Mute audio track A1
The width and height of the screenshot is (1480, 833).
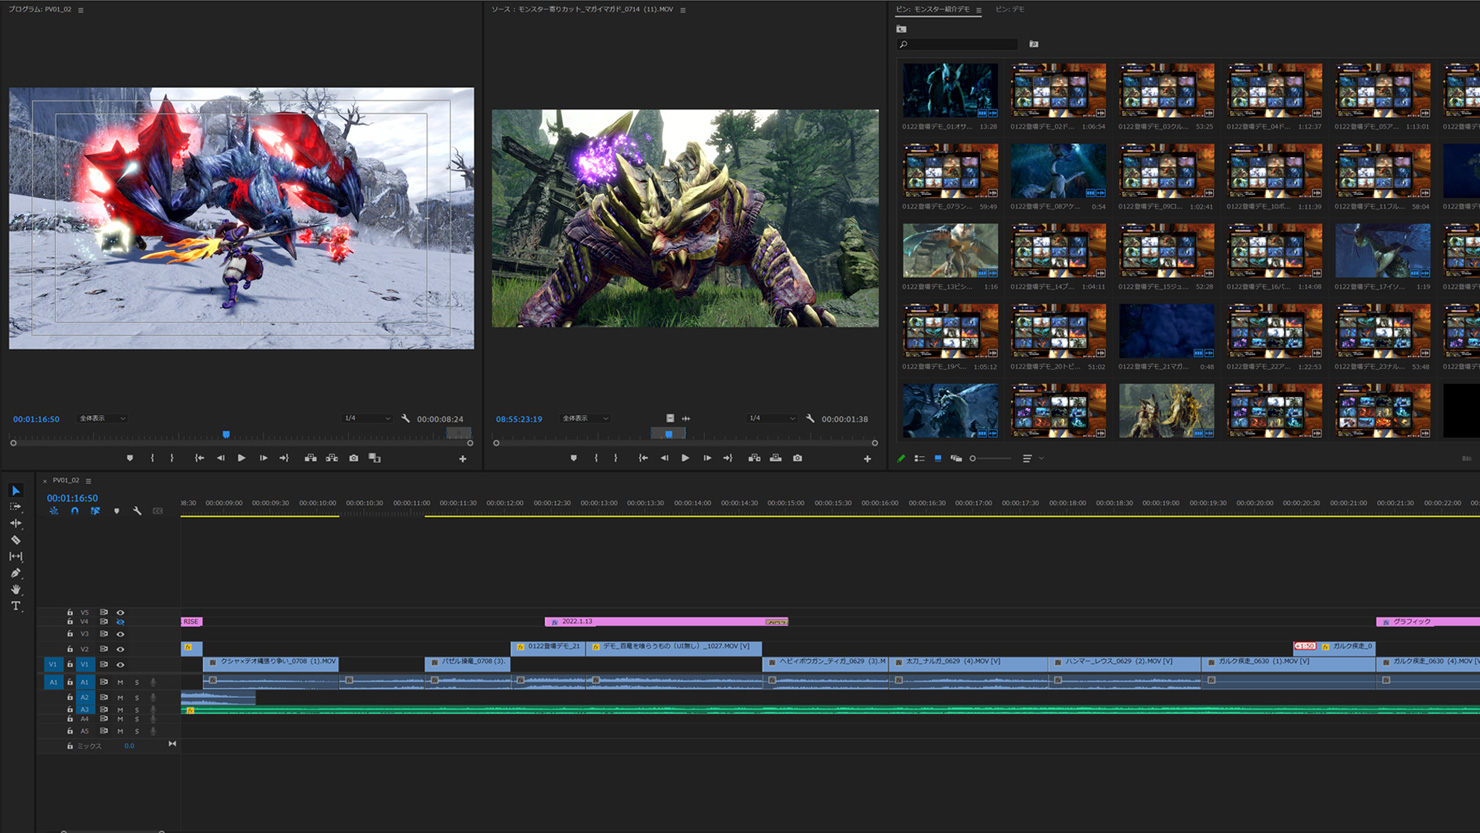tap(120, 682)
